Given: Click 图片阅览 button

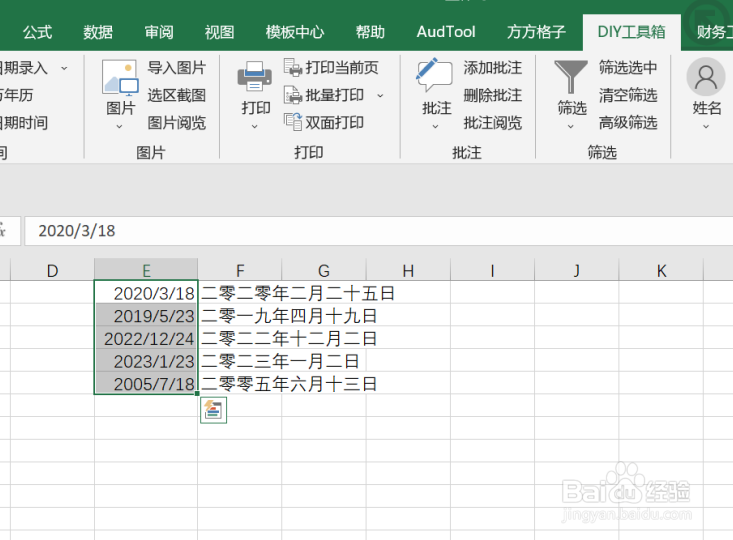Looking at the screenshot, I should pos(177,122).
